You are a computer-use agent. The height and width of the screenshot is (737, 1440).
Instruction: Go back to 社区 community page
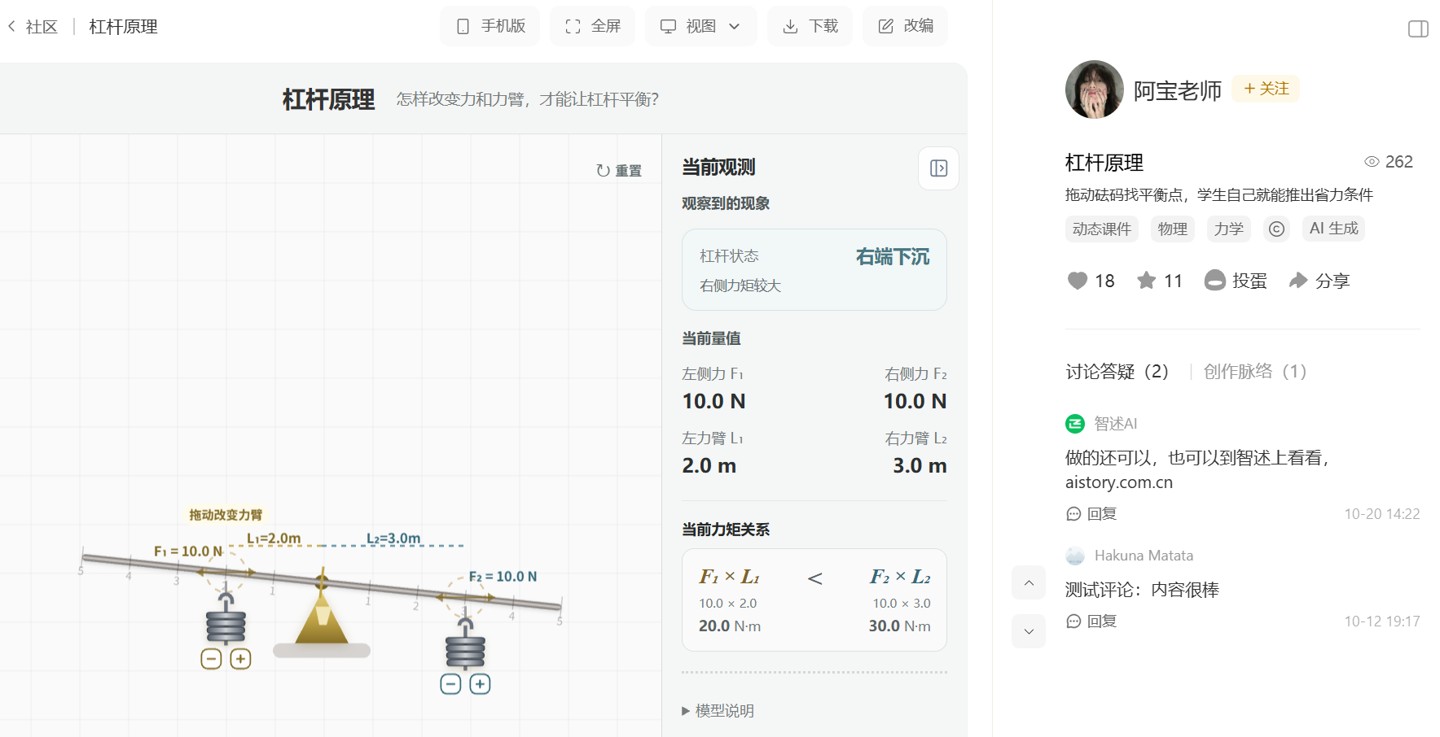(32, 27)
